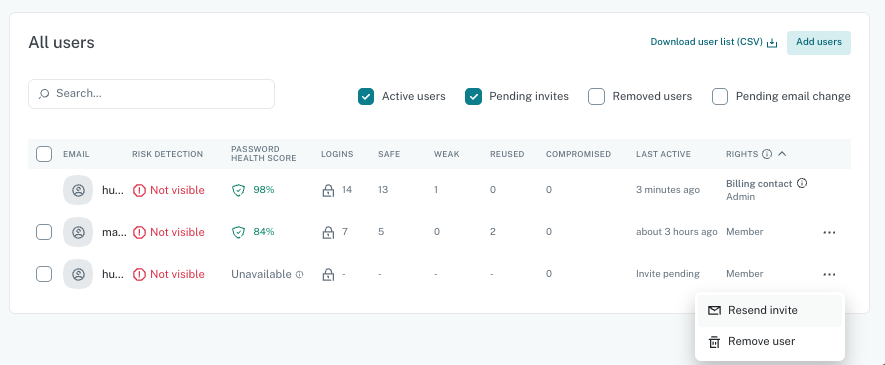The image size is (885, 365).
Task: Click the 'Invite pending' status text
Action: tap(668, 274)
